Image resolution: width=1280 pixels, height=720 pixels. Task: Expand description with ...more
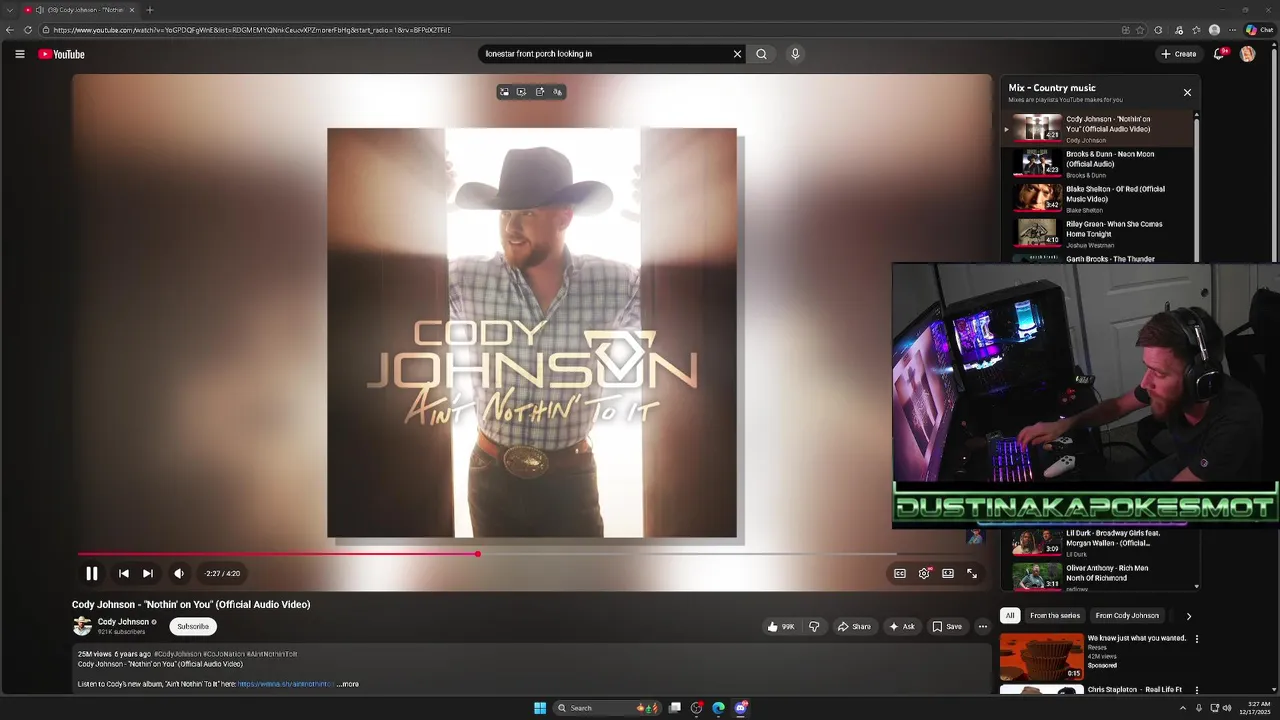tap(348, 684)
